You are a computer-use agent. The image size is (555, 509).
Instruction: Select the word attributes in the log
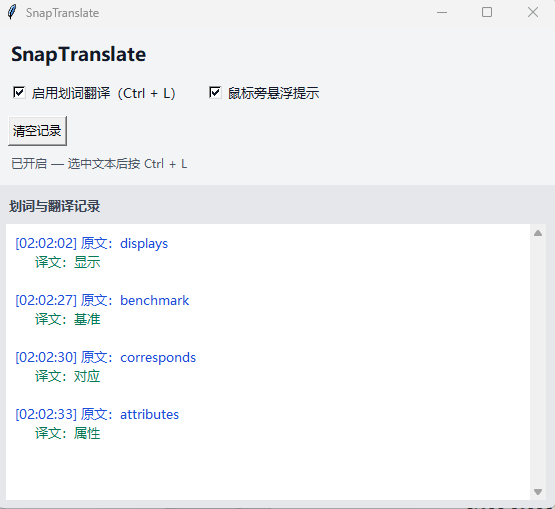tap(150, 414)
